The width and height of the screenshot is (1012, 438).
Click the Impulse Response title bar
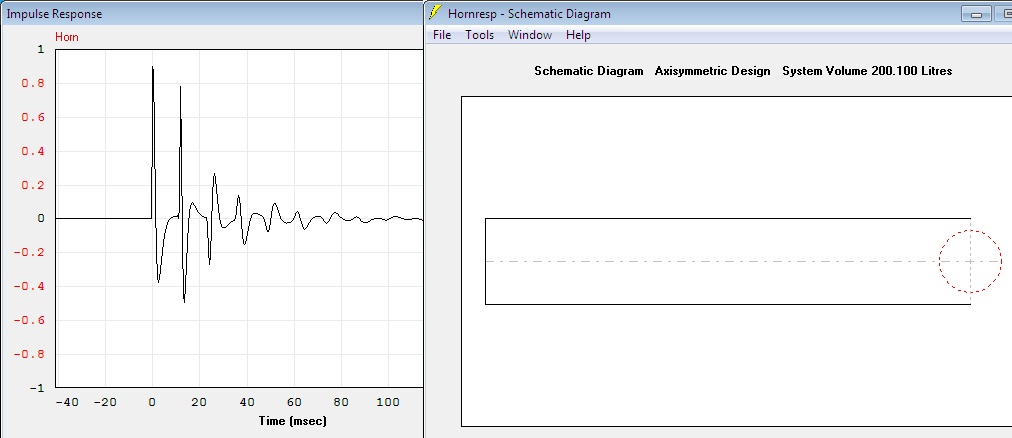[212, 14]
